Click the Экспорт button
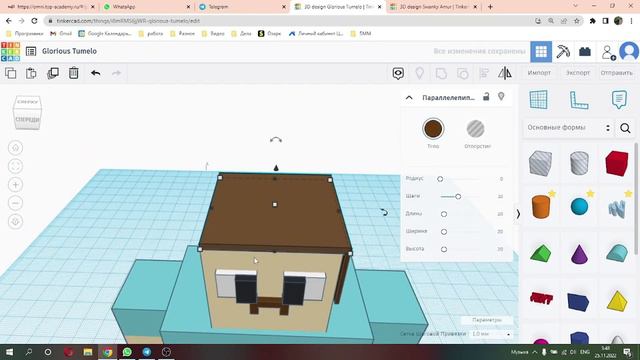 coord(578,73)
